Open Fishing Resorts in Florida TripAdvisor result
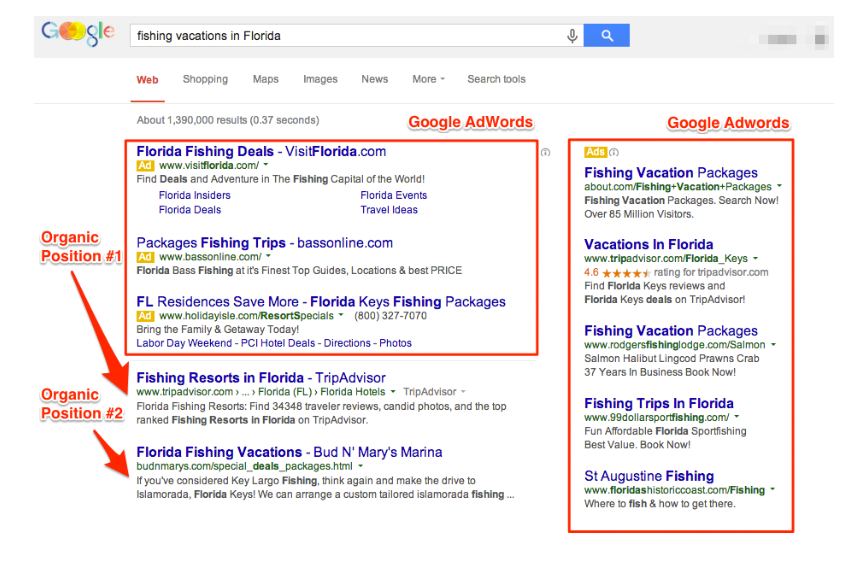The width and height of the screenshot is (868, 567). 261,378
